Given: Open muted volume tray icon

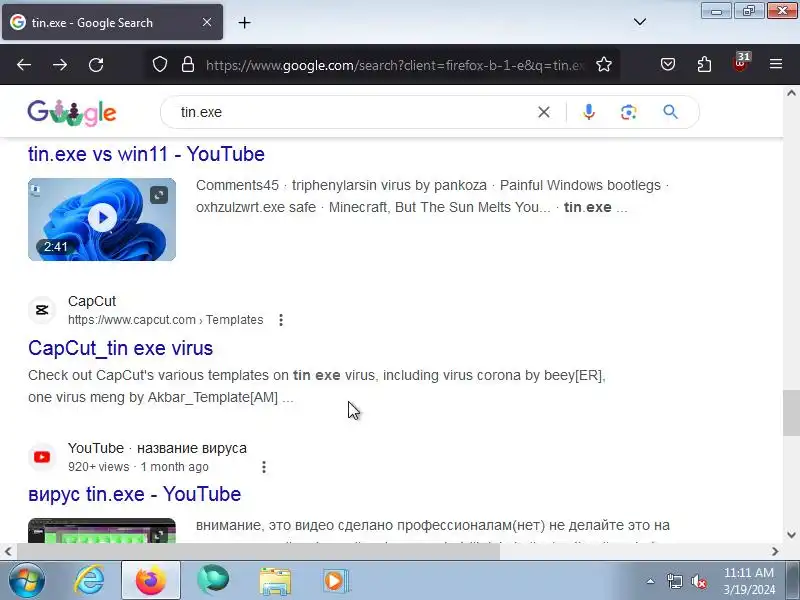Looking at the screenshot, I should click(698, 581).
